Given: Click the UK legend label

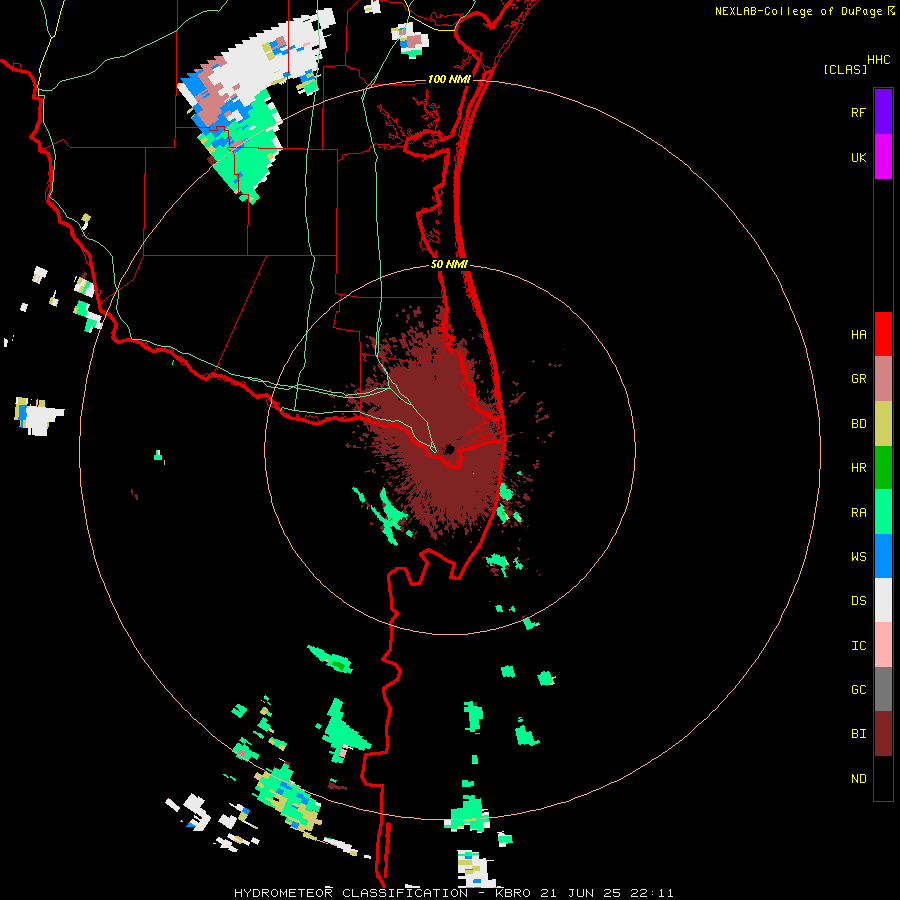Looking at the screenshot, I should pyautogui.click(x=858, y=157).
